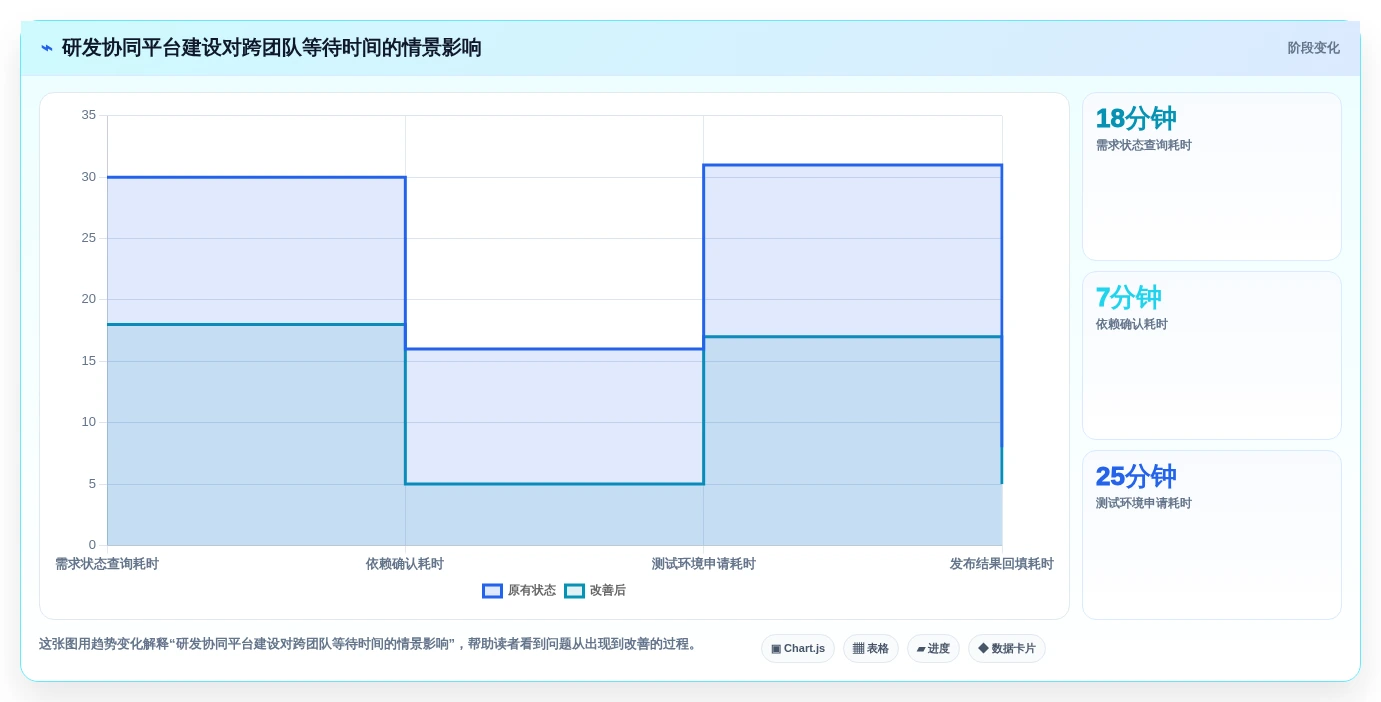The height and width of the screenshot is (702, 1381).
Task: Click the 原有状态 blue legend swatch
Action: 492,591
